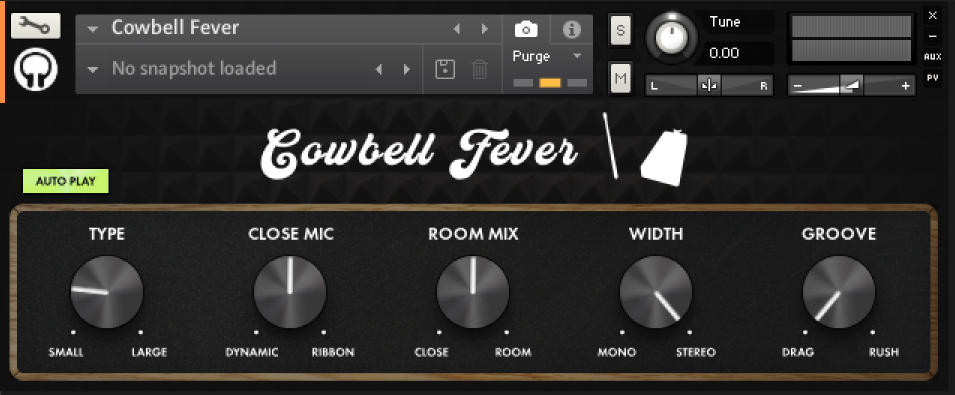Click the pan slider between L and R
This screenshot has width=955, height=395.
[709, 86]
